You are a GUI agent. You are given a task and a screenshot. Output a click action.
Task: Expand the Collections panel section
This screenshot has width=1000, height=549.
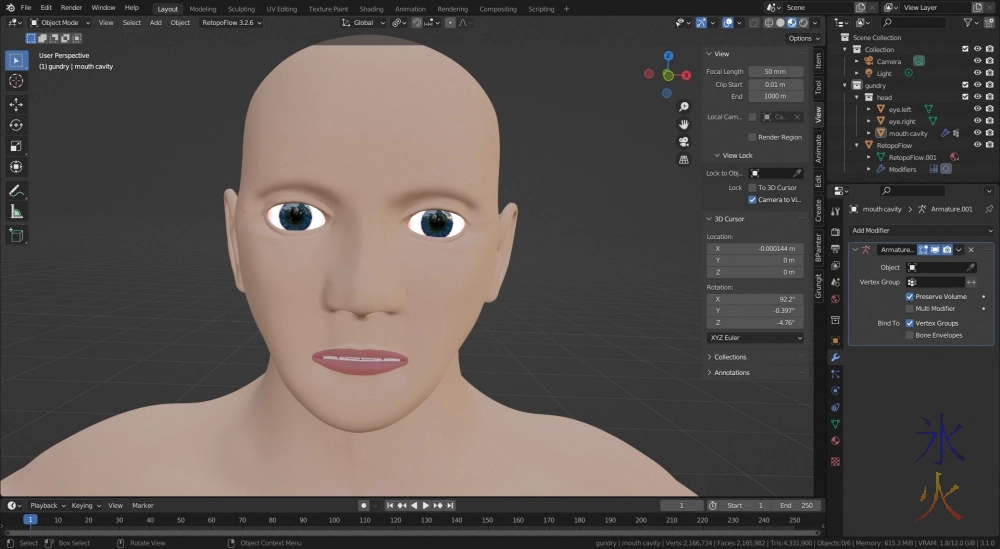click(729, 357)
